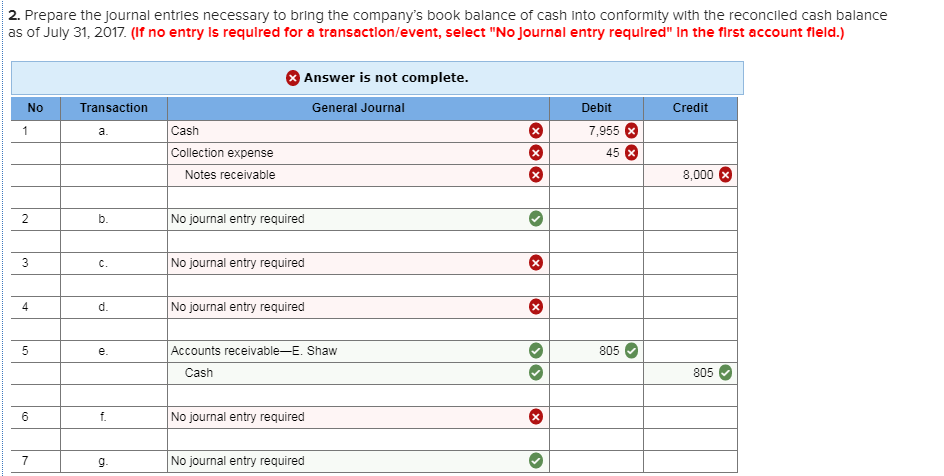The width and height of the screenshot is (944, 476).
Task: Click the debit value 7,955
Action: (x=604, y=131)
